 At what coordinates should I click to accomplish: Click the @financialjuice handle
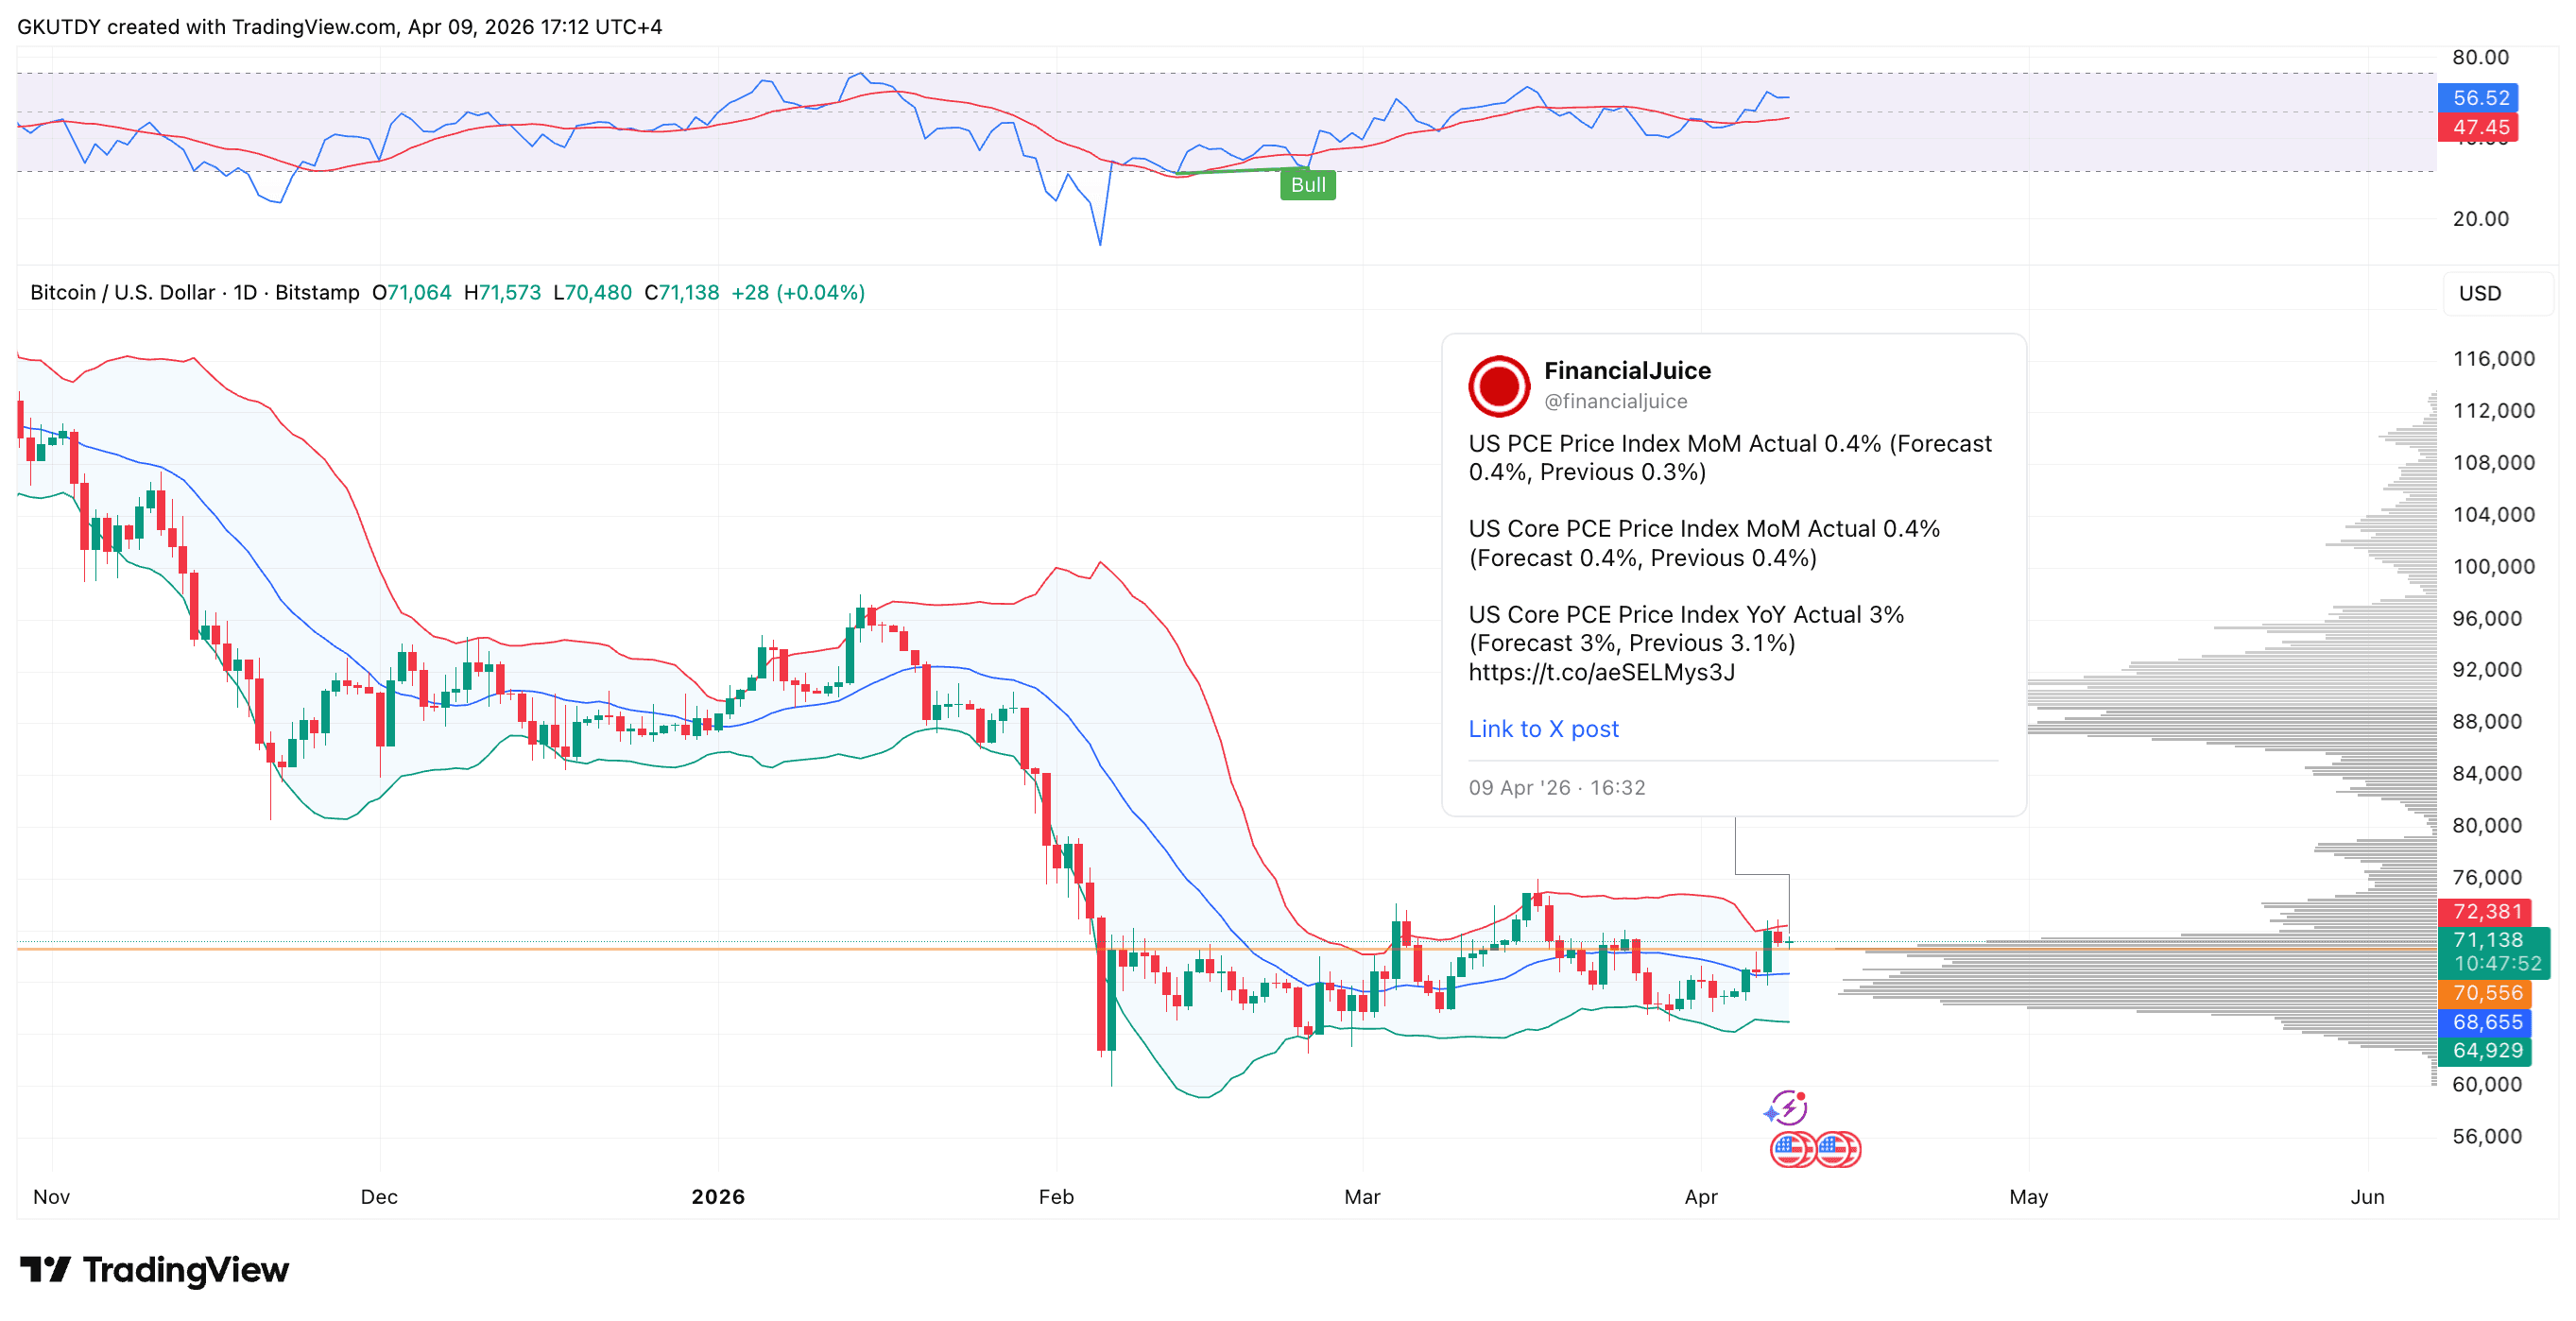pos(1614,401)
